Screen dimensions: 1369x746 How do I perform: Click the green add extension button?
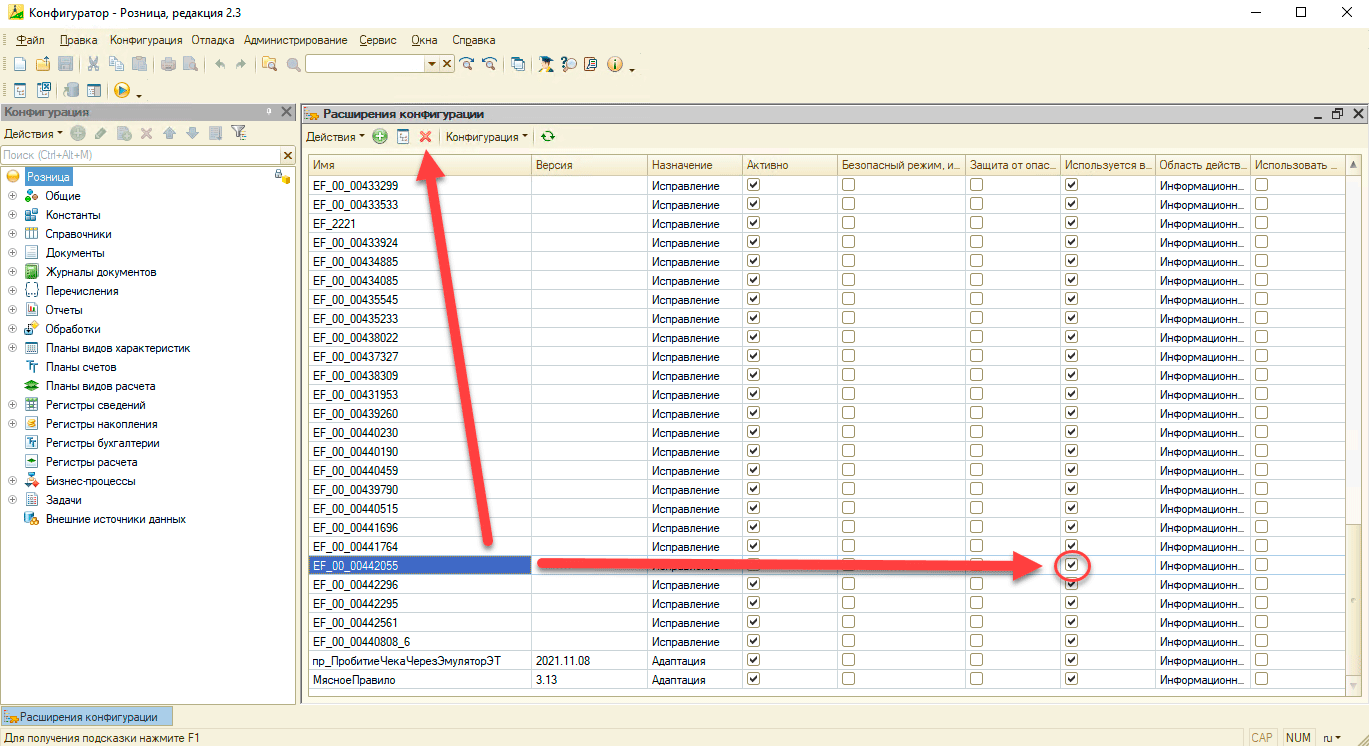380,137
